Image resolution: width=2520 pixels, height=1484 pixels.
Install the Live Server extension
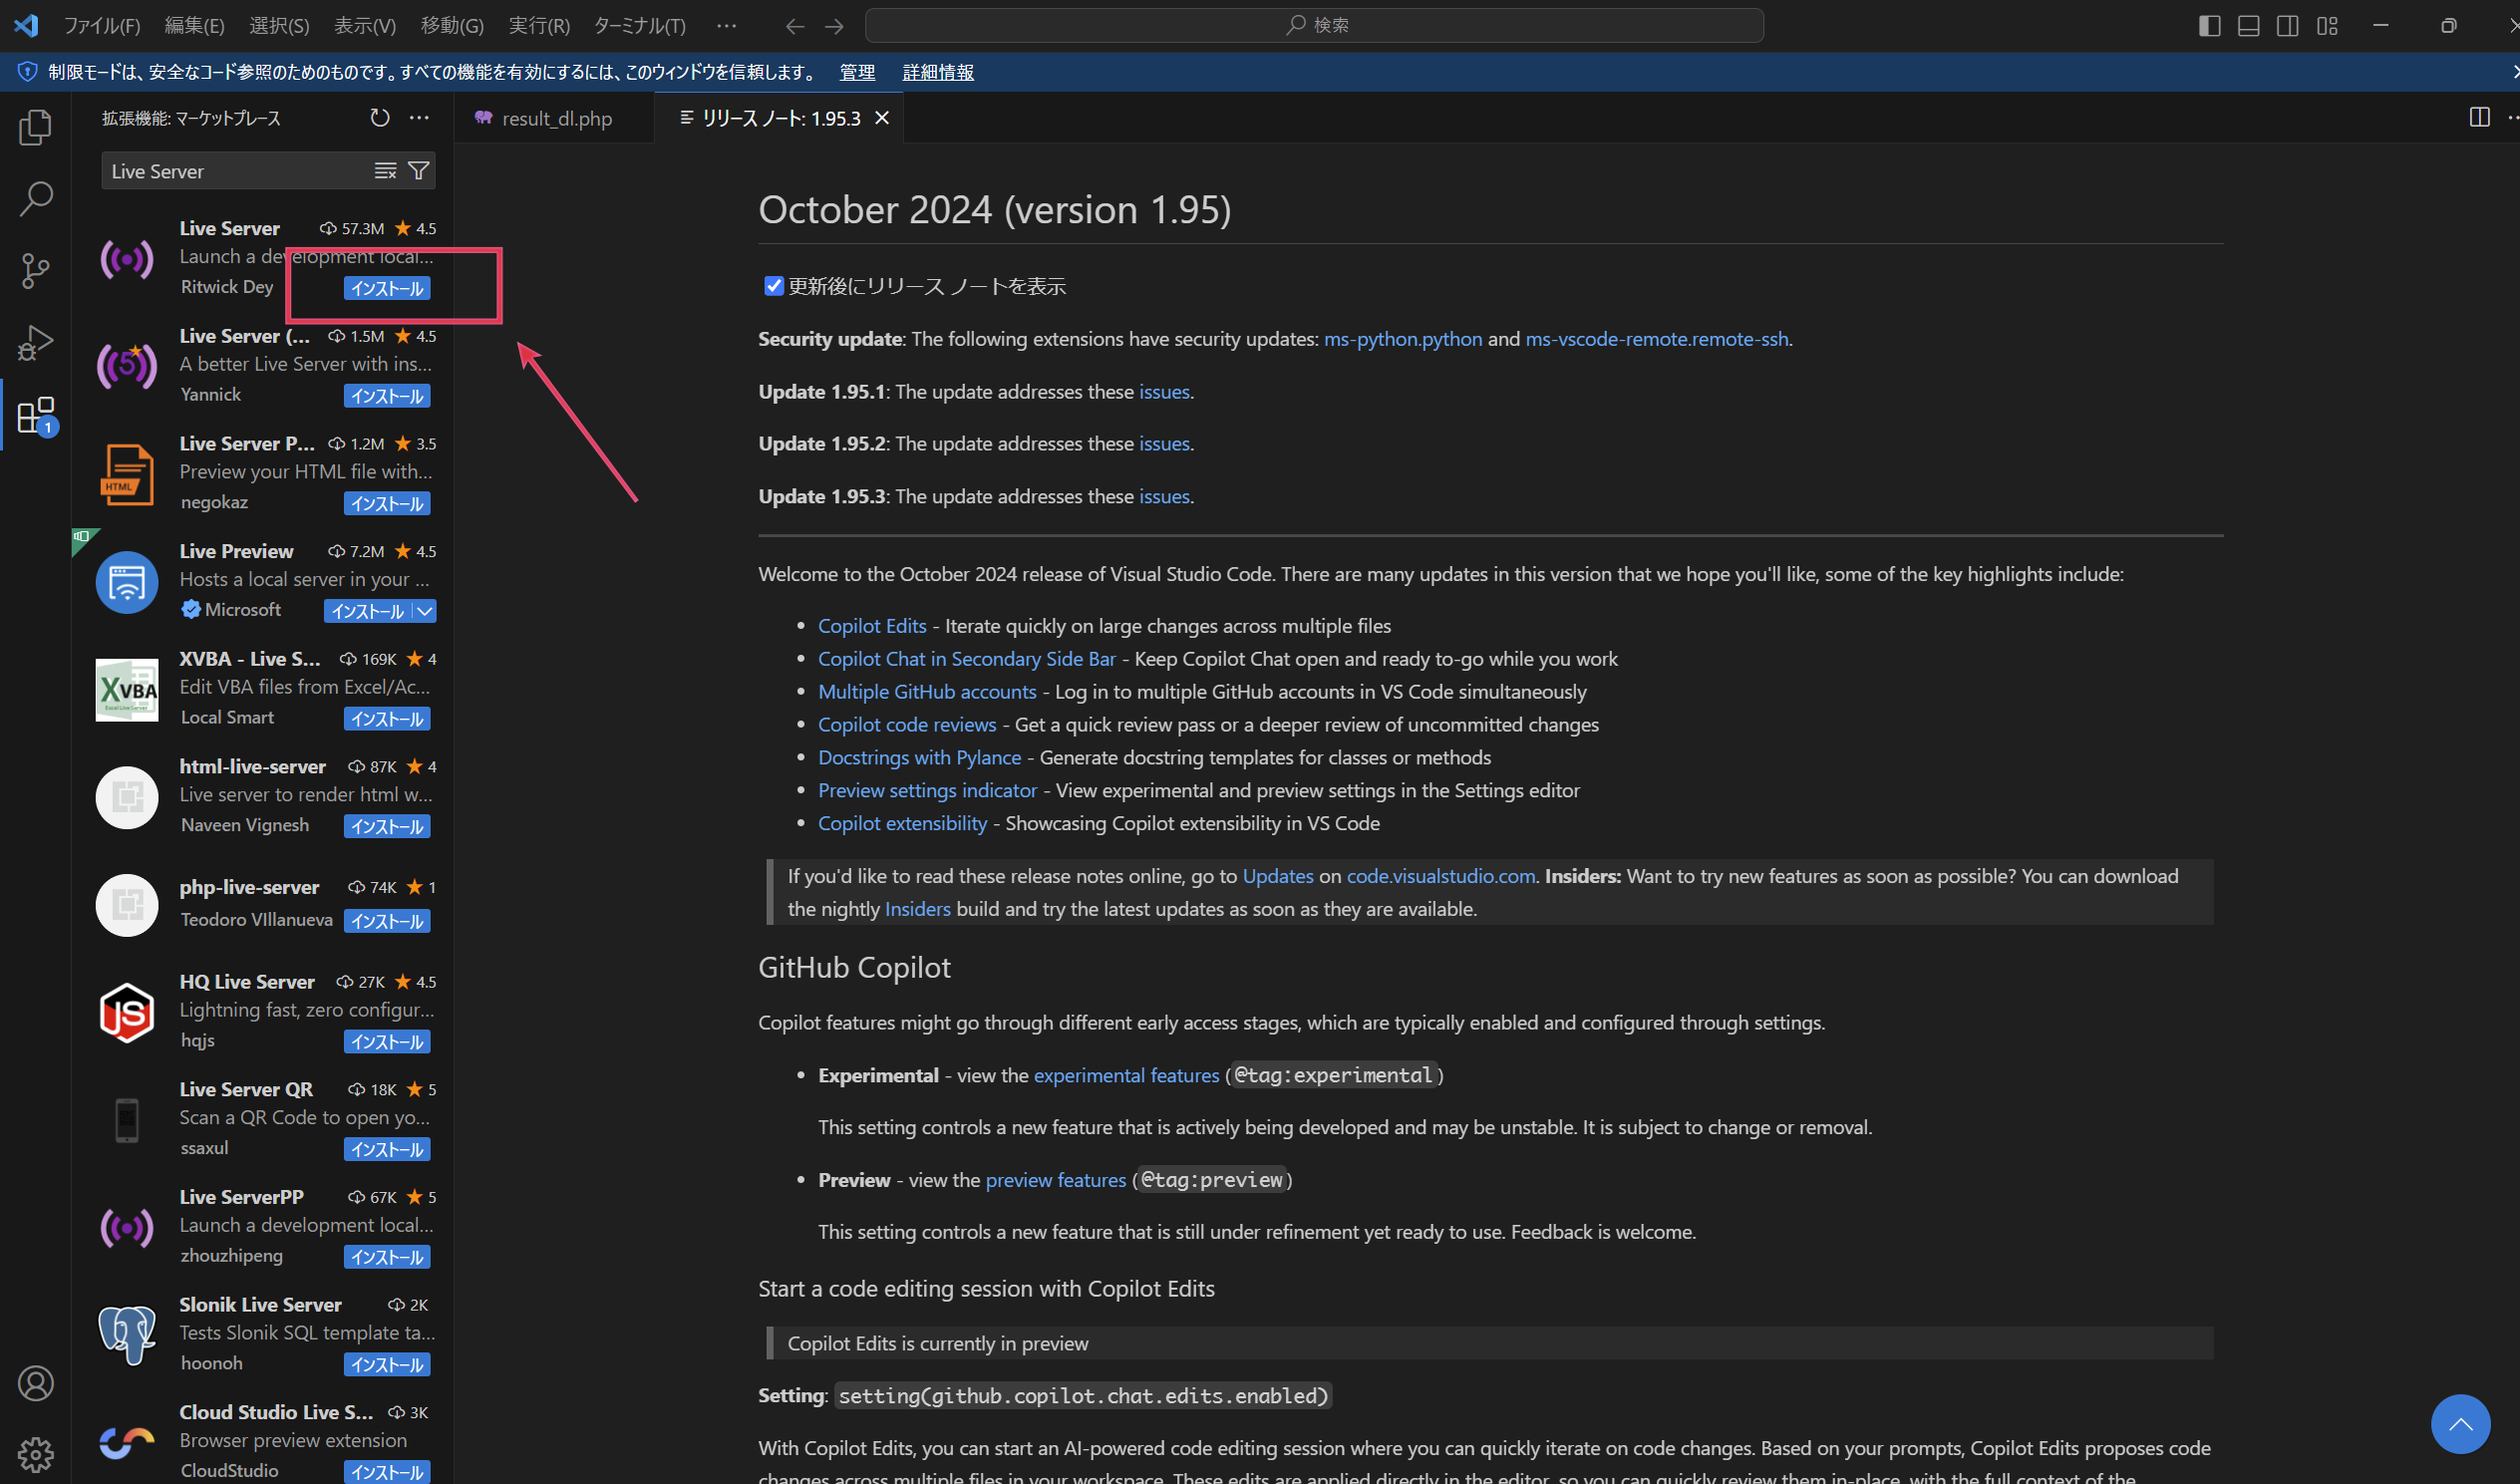(384, 288)
